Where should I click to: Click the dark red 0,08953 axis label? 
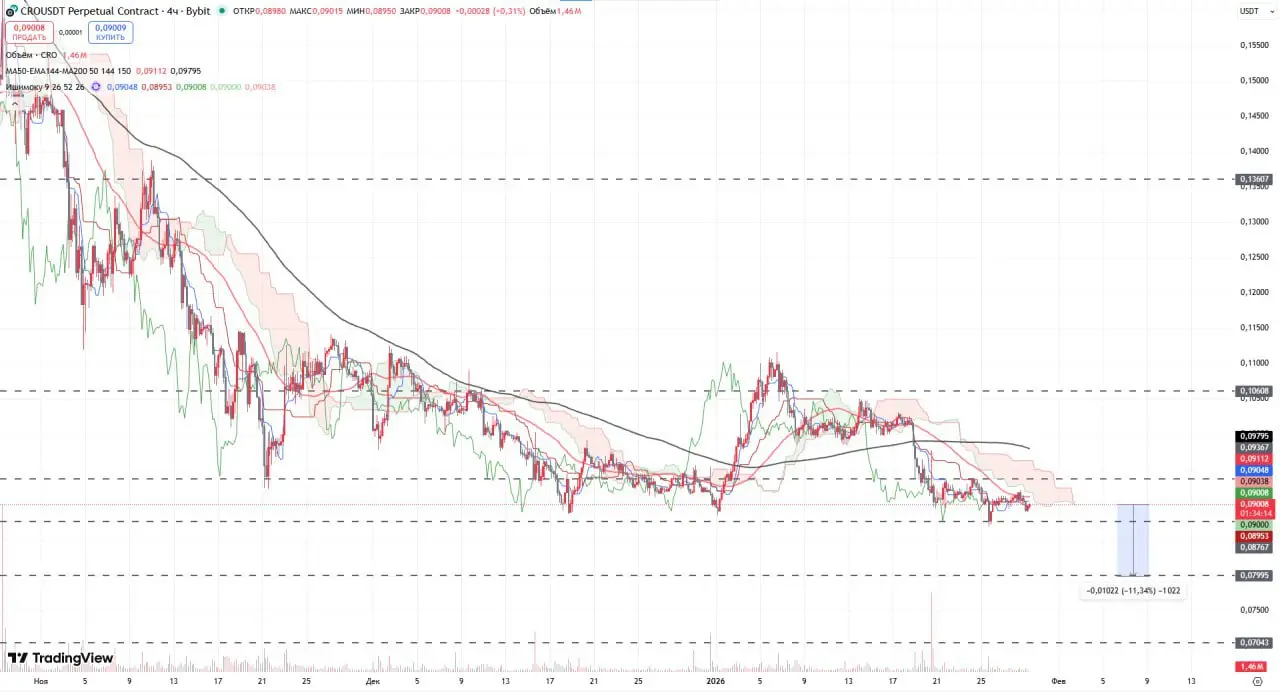1254,536
